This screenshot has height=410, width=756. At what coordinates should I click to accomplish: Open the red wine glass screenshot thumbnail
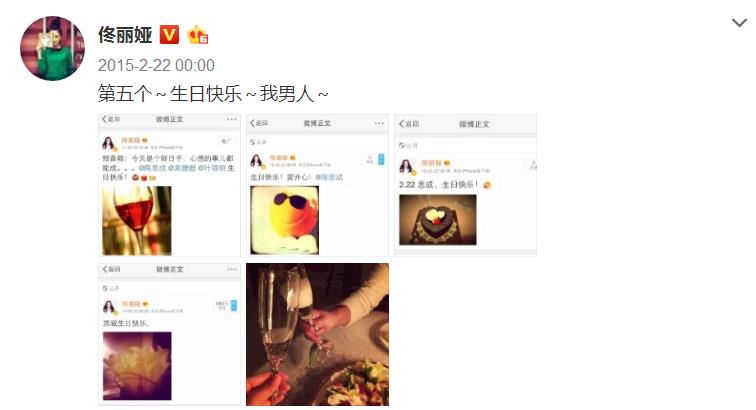pos(169,185)
